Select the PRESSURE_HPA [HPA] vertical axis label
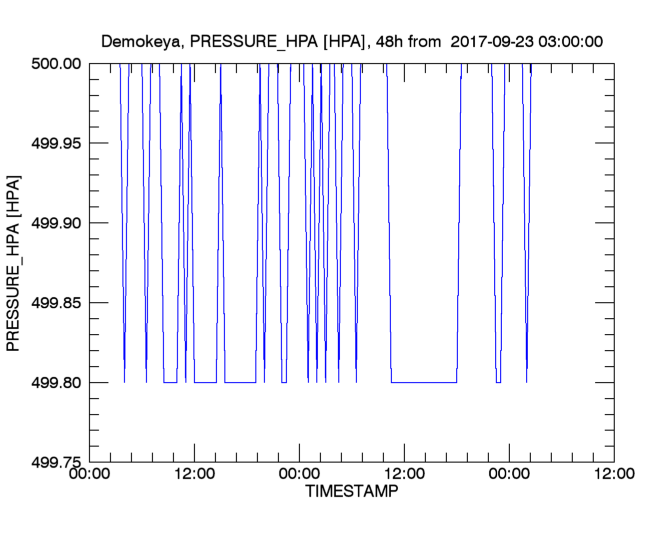The image size is (666, 533). pos(15,262)
